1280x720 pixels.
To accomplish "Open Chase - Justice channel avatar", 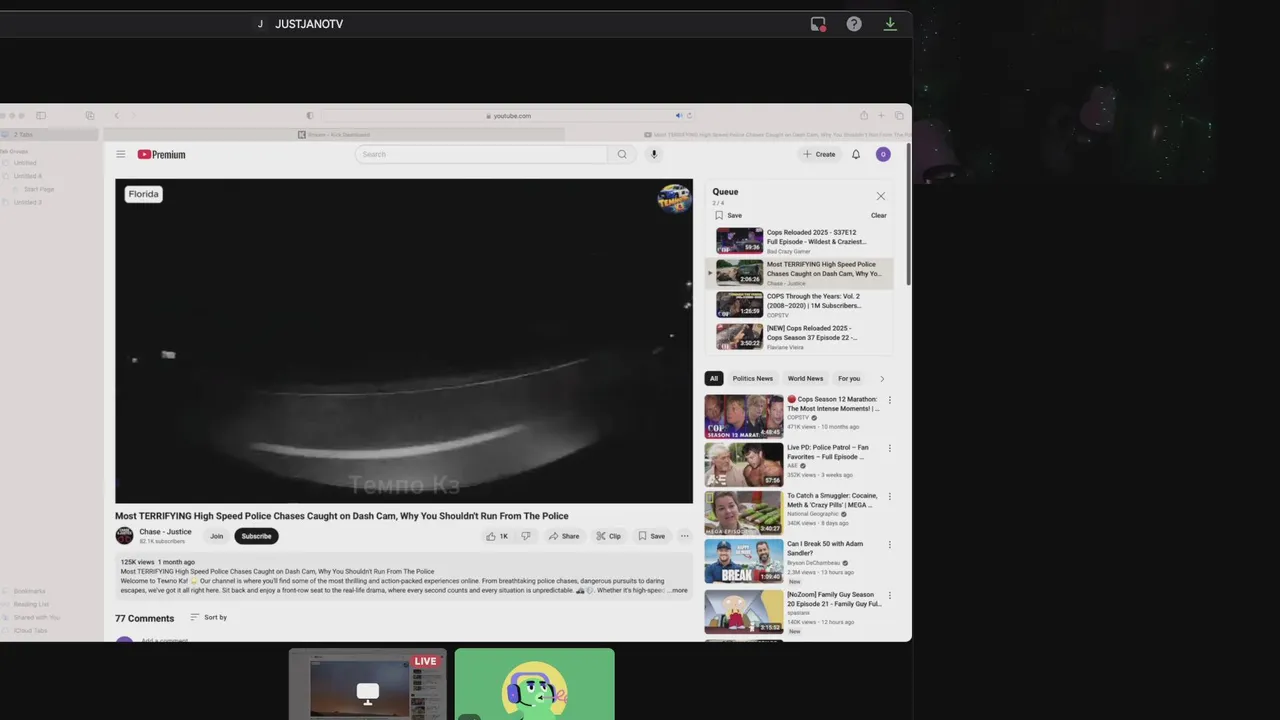I will (x=124, y=536).
